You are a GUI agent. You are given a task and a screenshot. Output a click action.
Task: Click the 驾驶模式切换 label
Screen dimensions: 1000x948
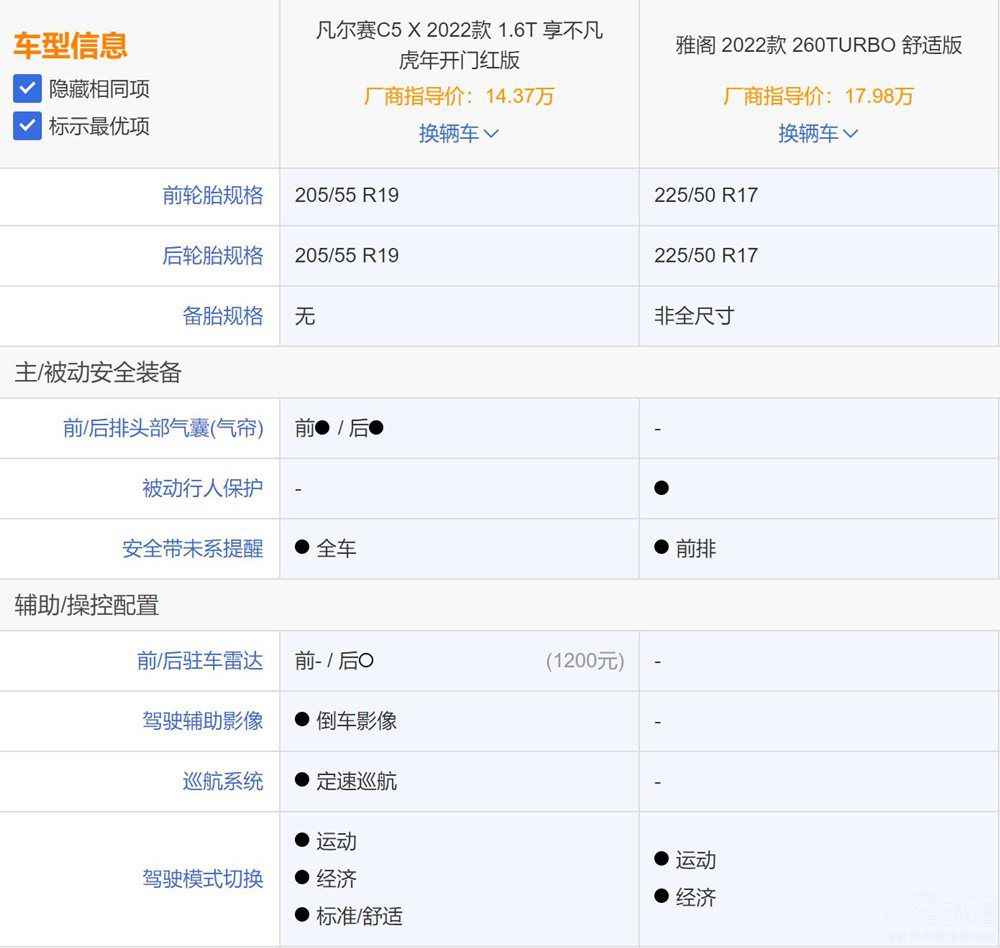coord(203,879)
